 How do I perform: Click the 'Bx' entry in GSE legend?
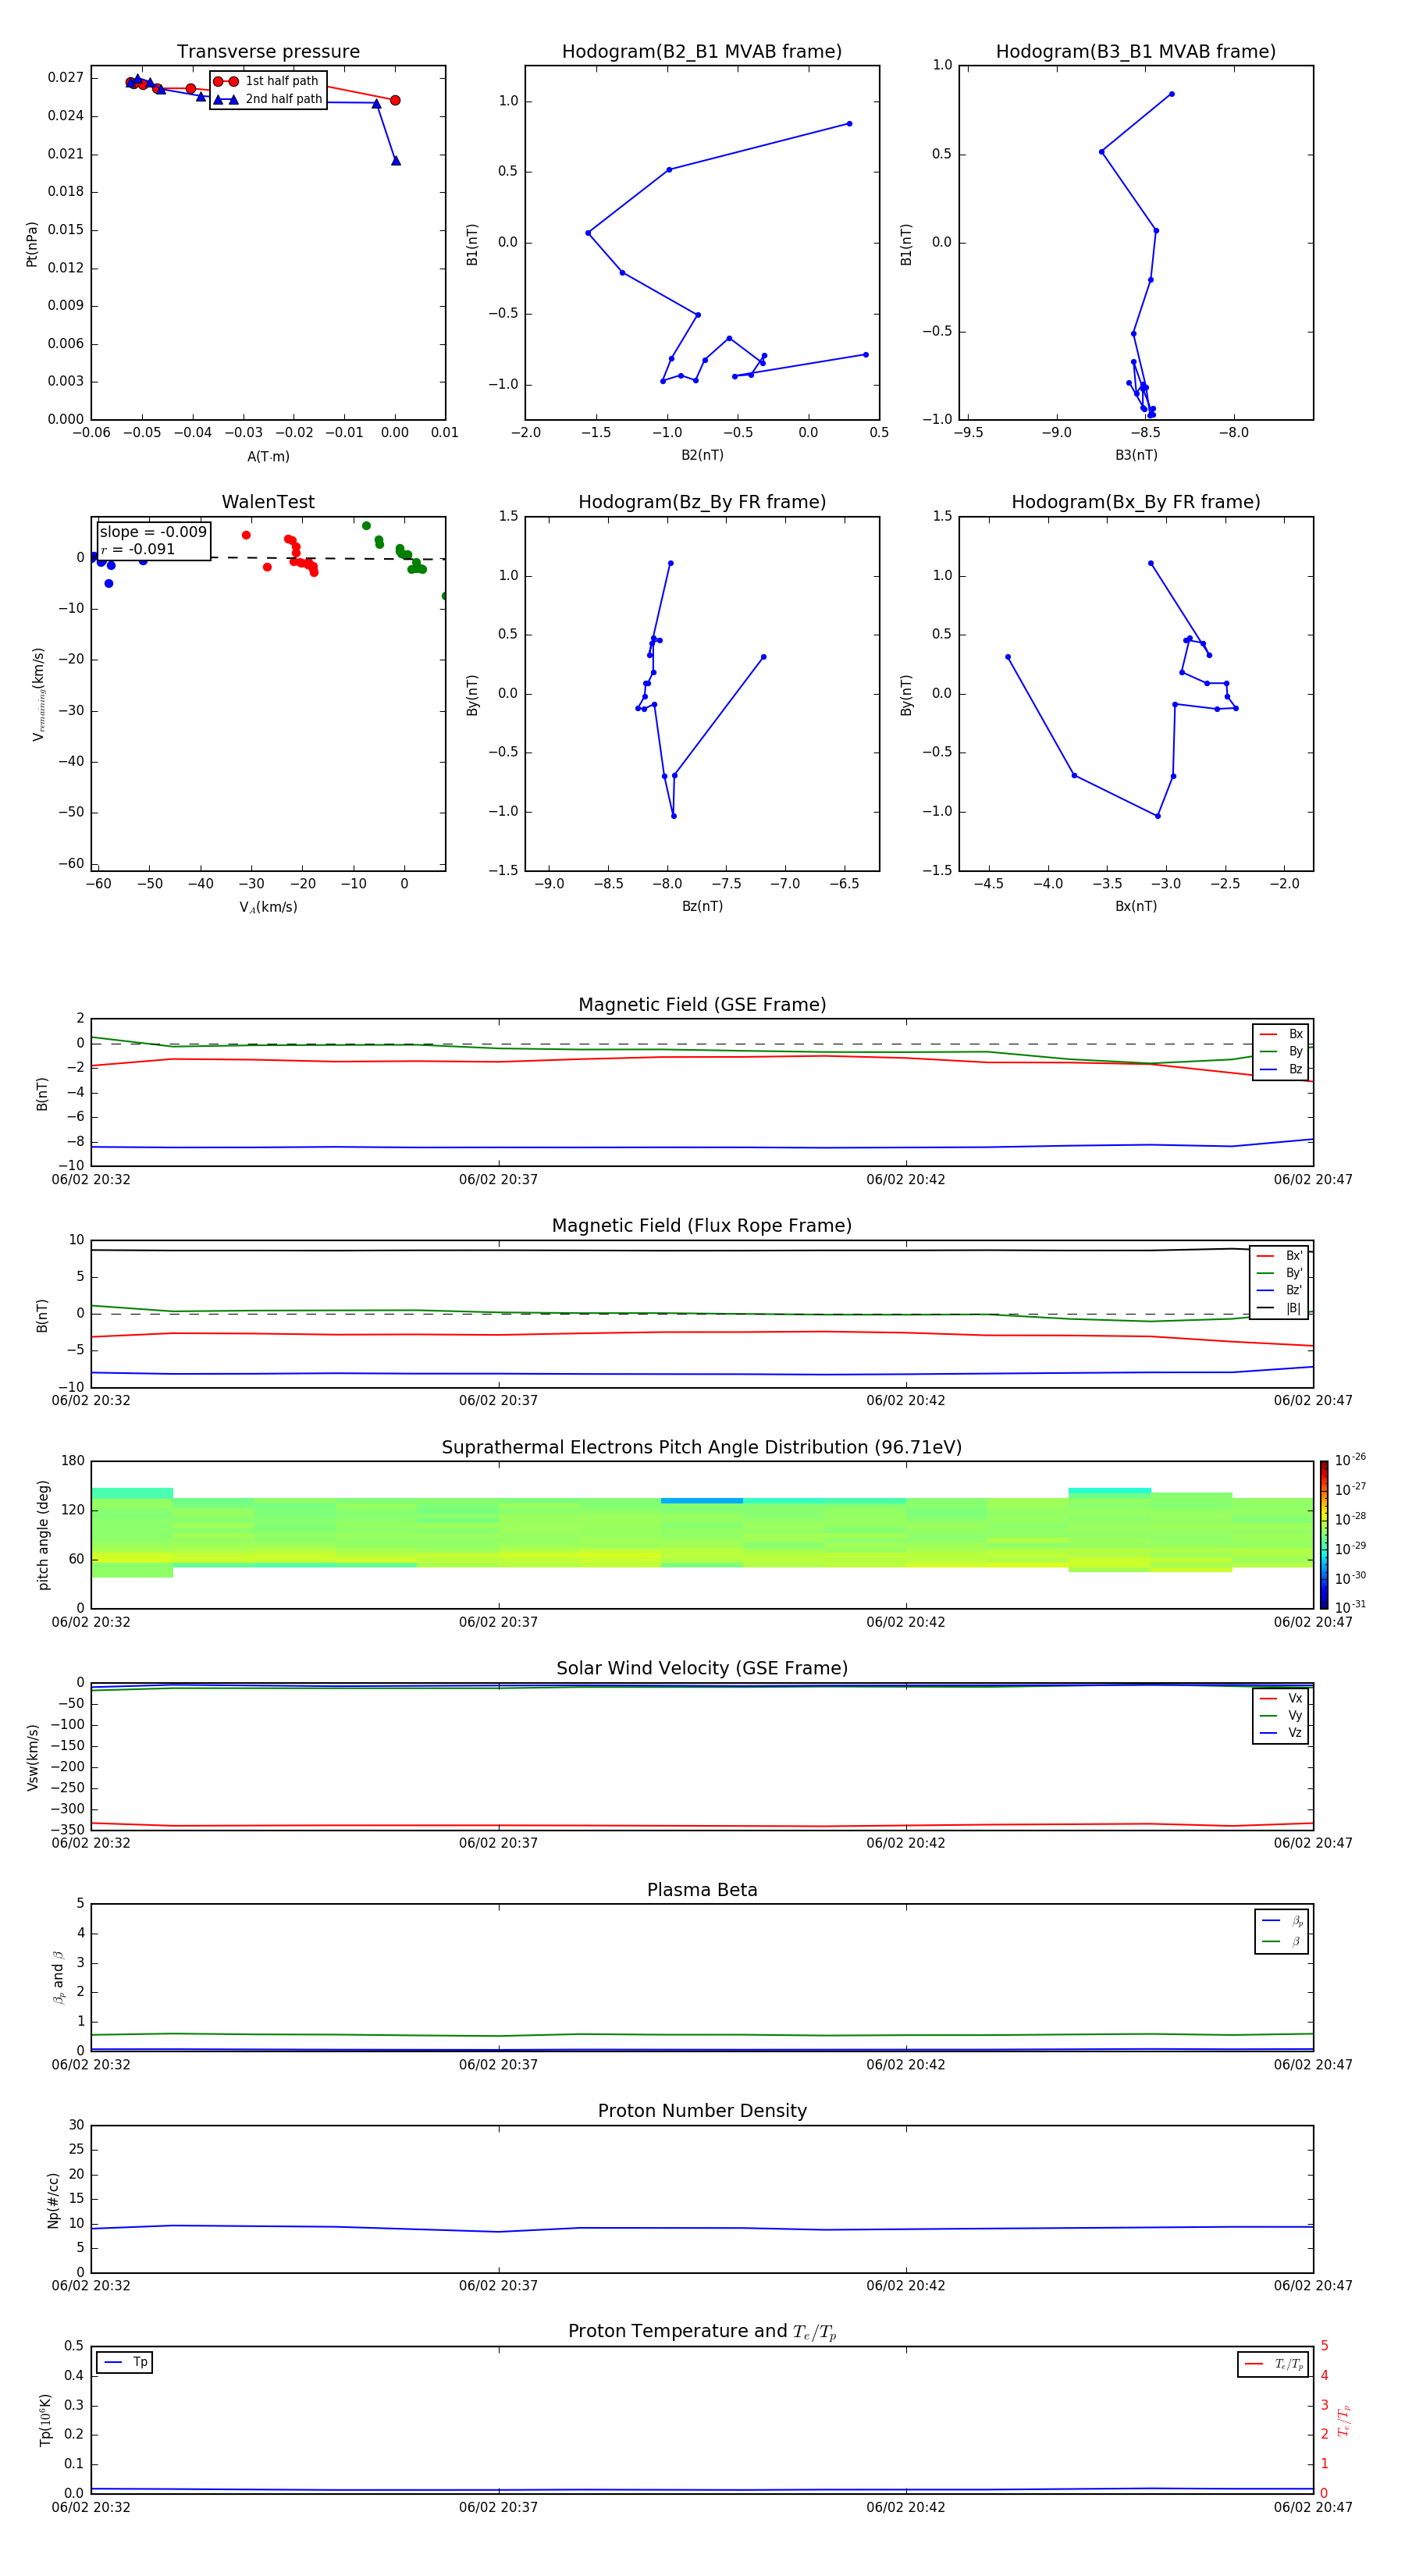pos(1281,1034)
